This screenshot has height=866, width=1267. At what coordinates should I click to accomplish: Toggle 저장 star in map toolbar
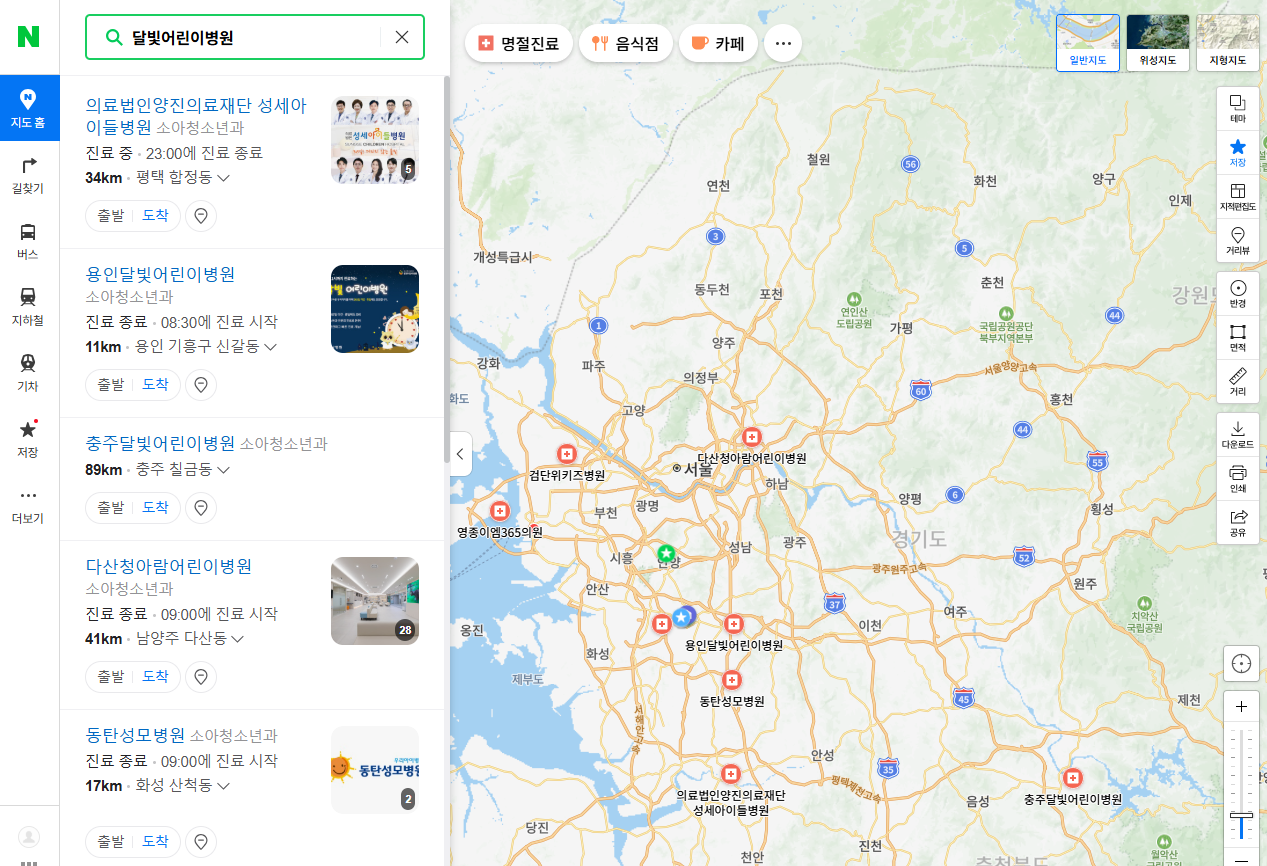(x=1238, y=153)
